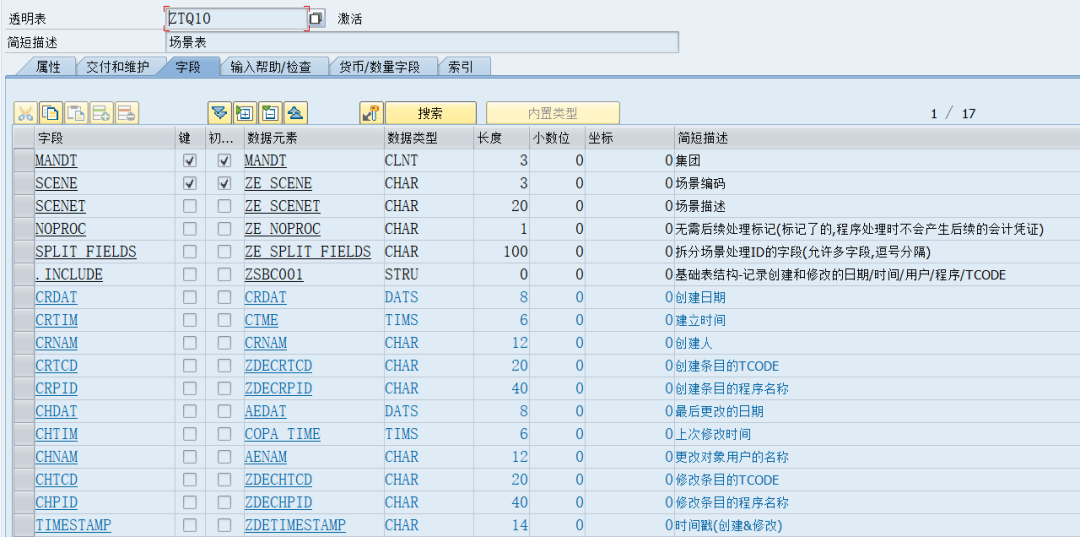The image size is (1080, 537).
Task: Click the 长度 column header
Action: (501, 138)
